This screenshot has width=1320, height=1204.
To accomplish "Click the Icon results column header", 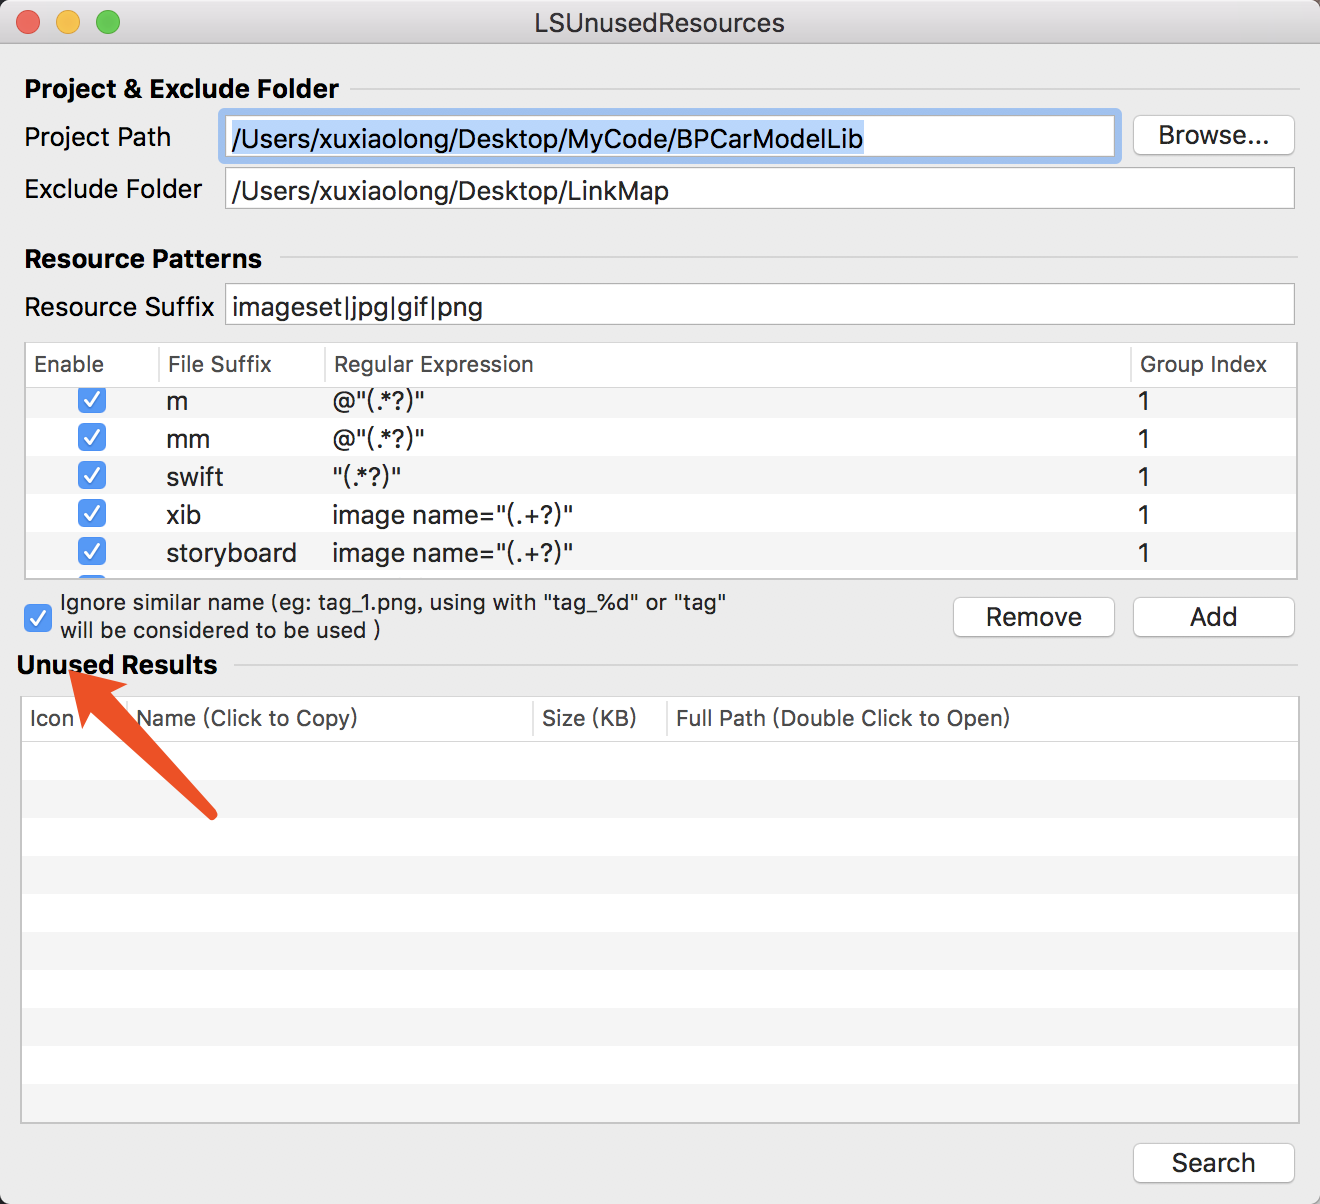I will (74, 719).
